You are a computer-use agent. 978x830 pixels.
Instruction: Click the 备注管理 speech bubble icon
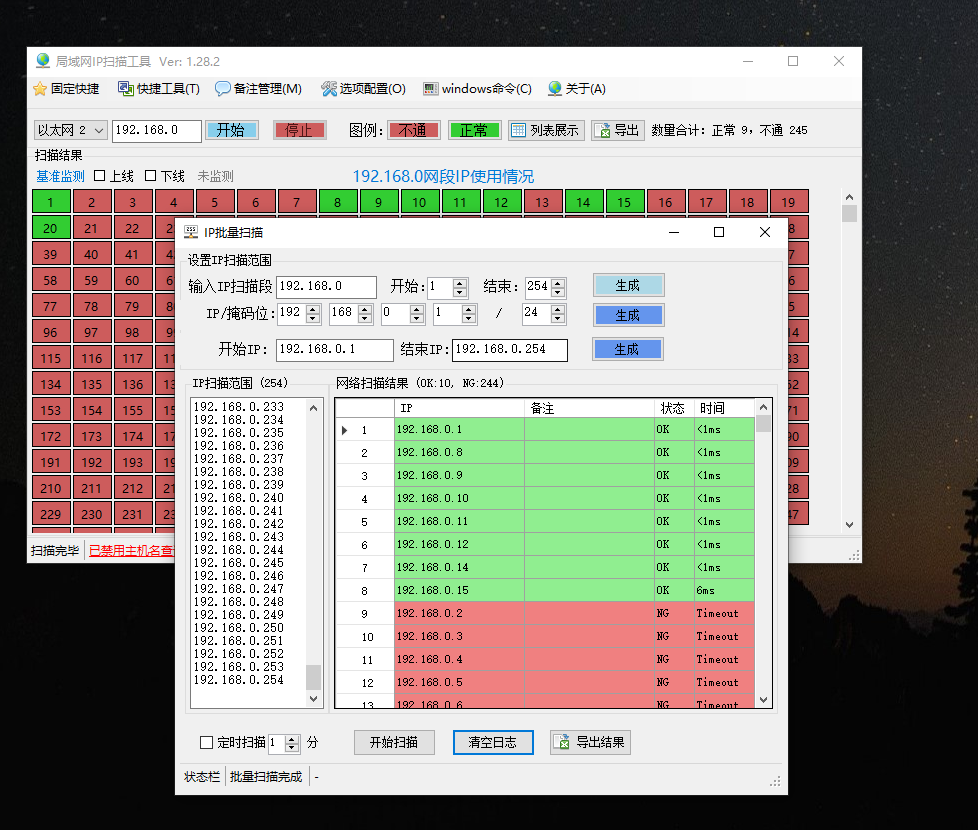tap(223, 89)
